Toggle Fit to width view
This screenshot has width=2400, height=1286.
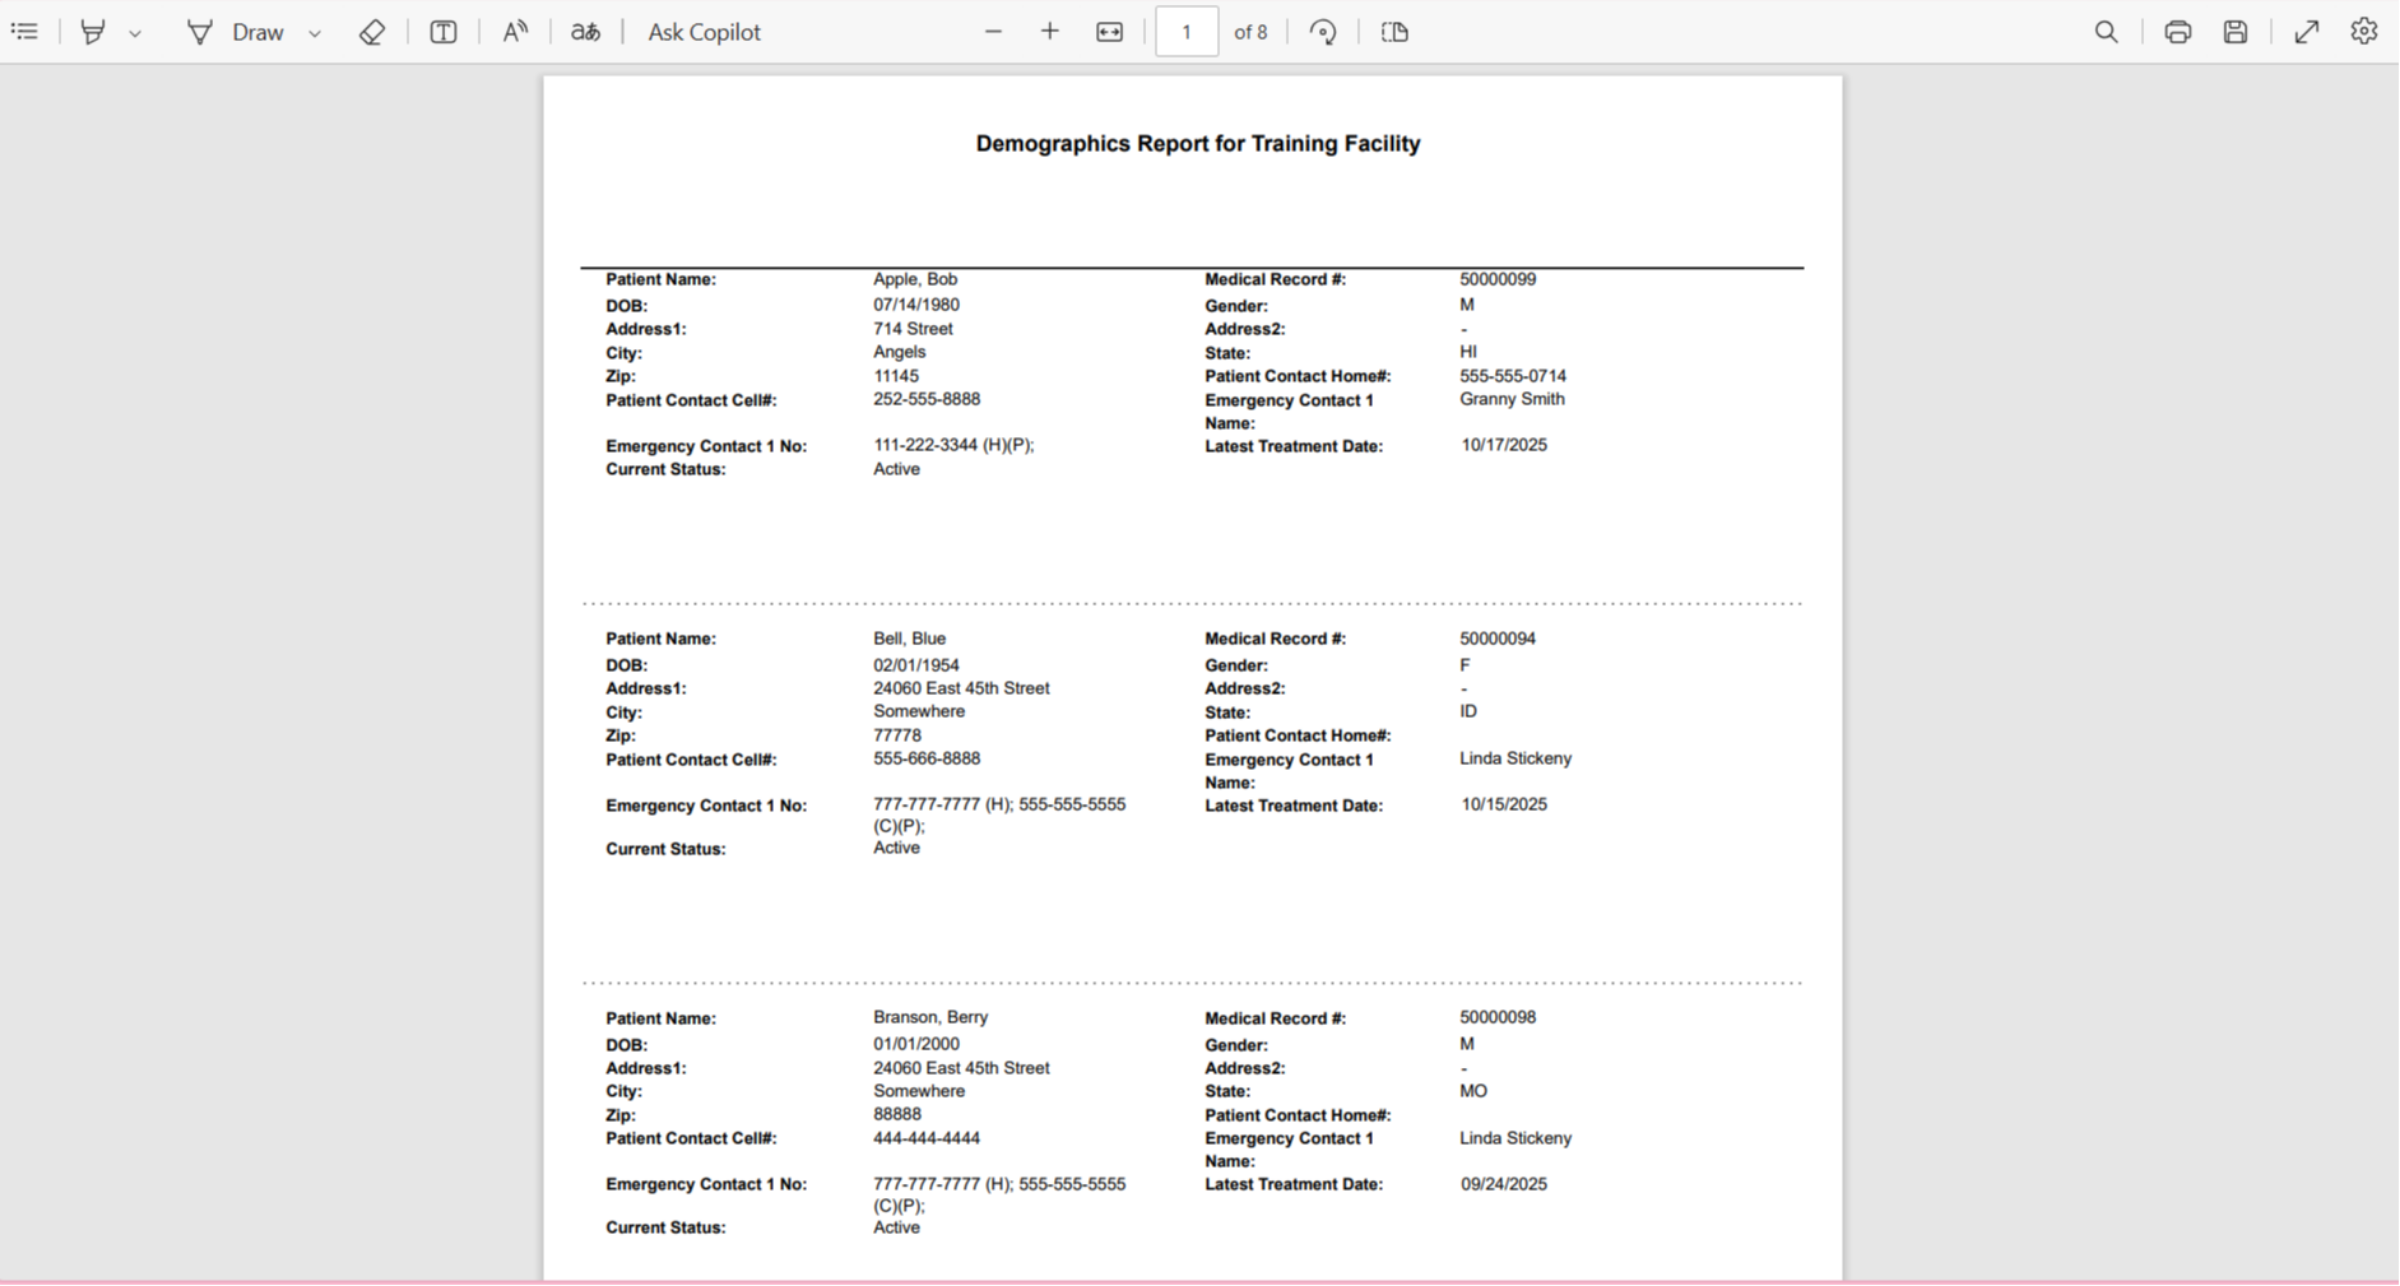click(1110, 32)
